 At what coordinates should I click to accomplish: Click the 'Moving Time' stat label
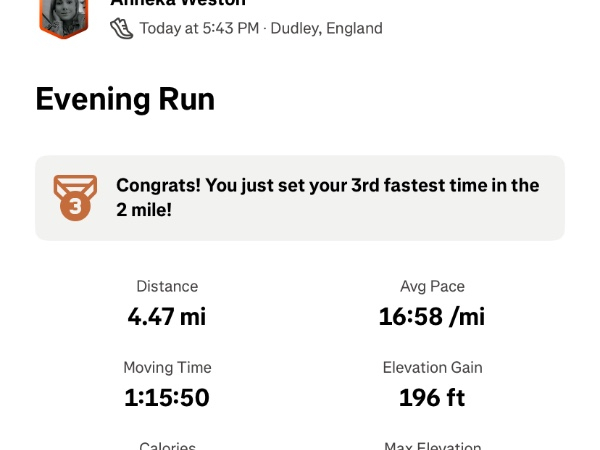tap(167, 368)
